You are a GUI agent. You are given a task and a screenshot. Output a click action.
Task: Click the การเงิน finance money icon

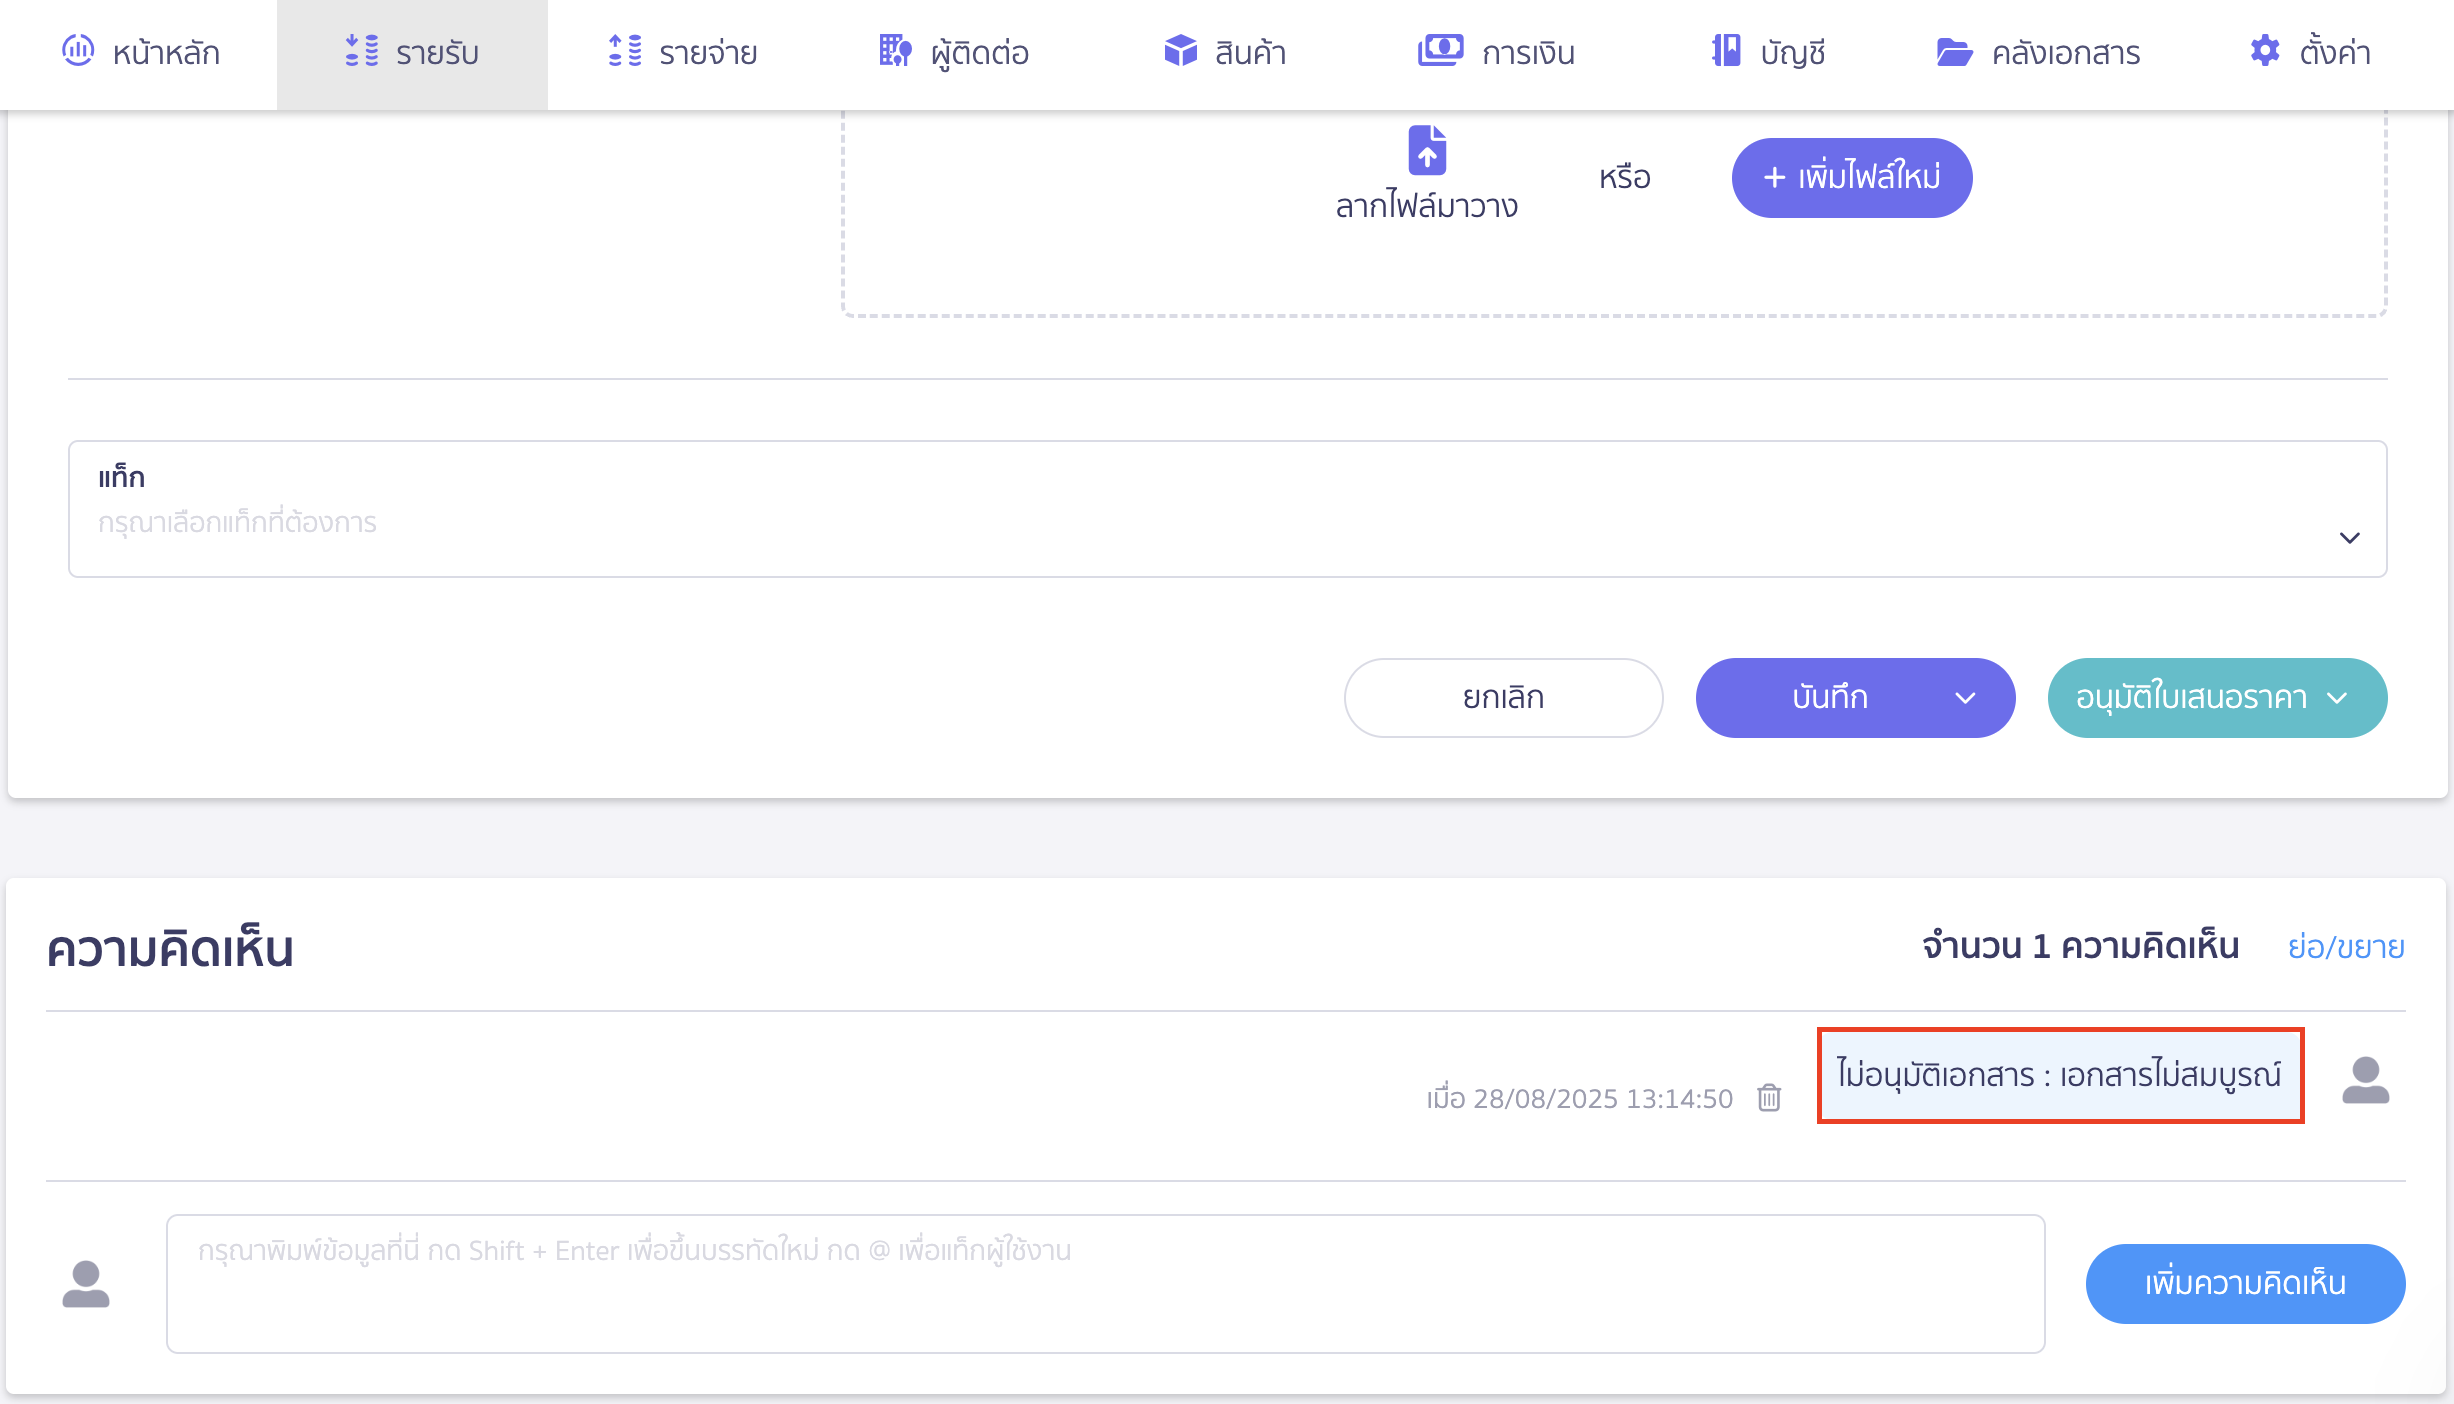1440,50
